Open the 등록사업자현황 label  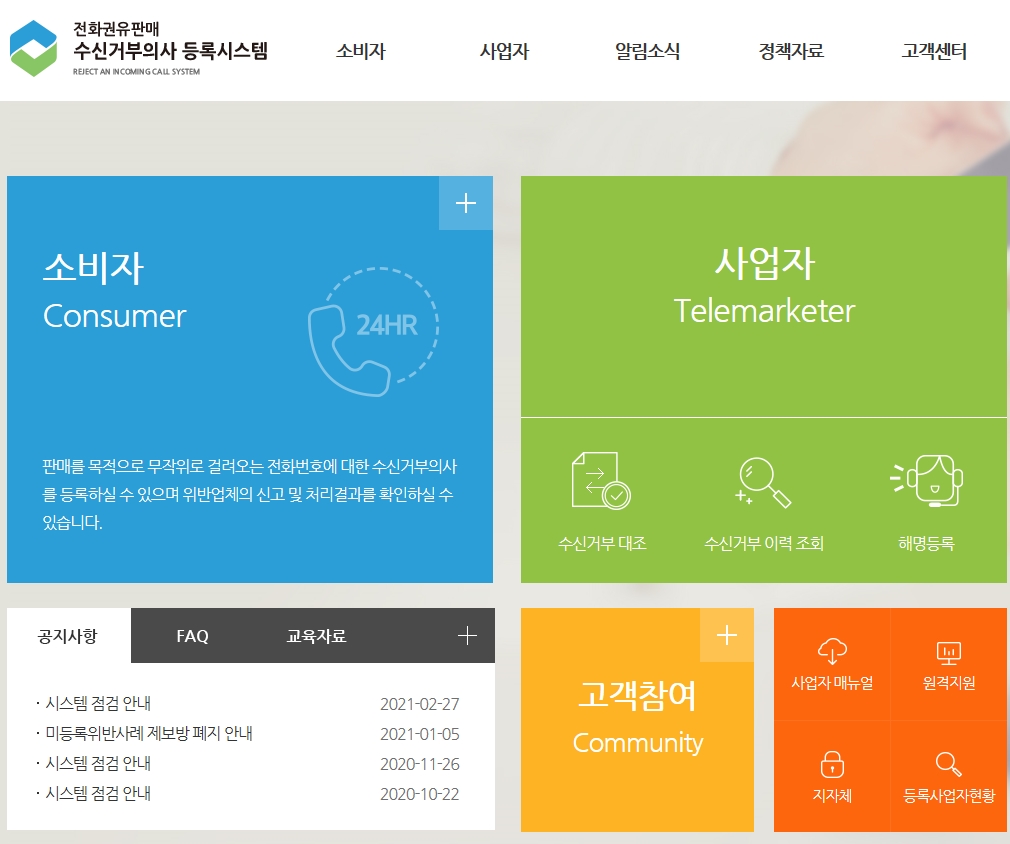click(949, 796)
